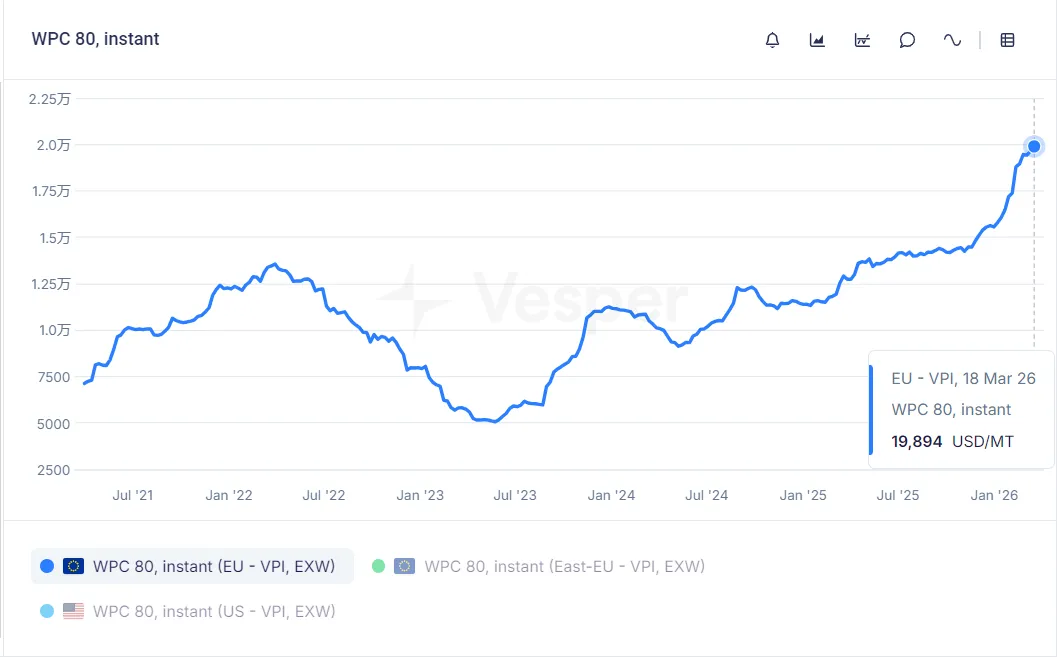Image resolution: width=1057 pixels, height=657 pixels.
Task: Click the green East-EU legend dot
Action: pos(378,566)
